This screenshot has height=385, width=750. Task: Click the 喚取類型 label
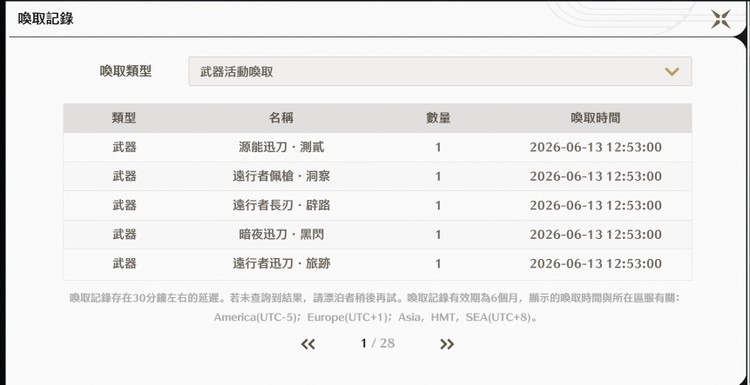(x=126, y=72)
